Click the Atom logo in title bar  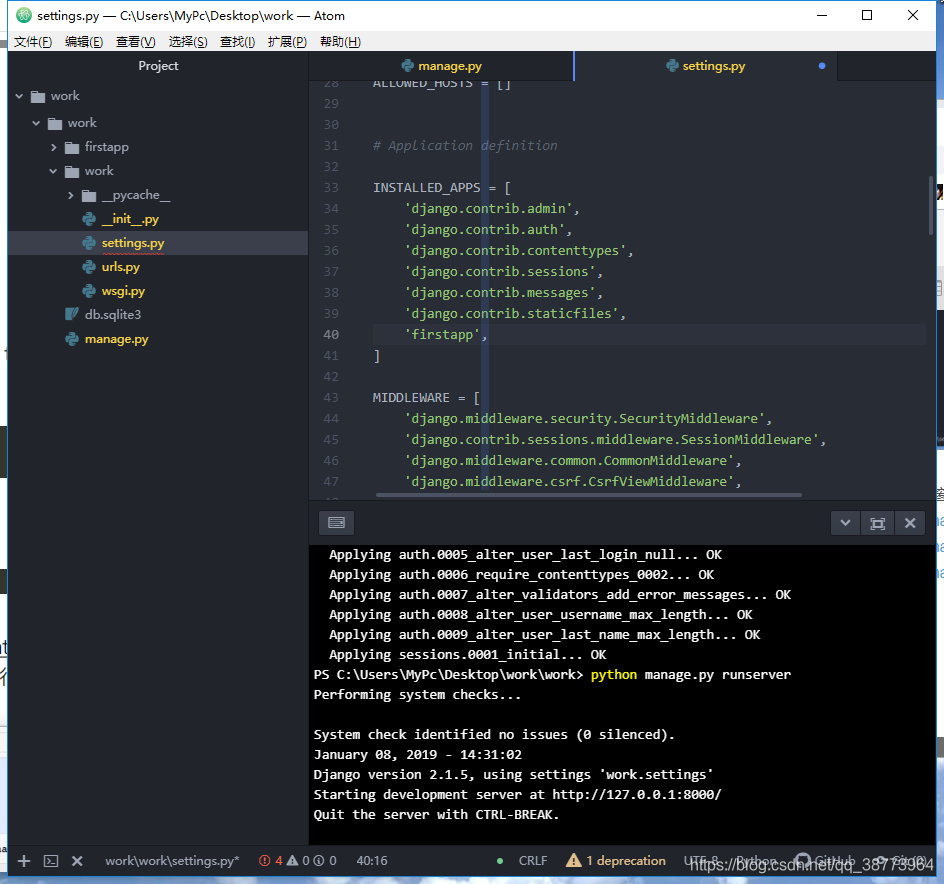tap(23, 16)
